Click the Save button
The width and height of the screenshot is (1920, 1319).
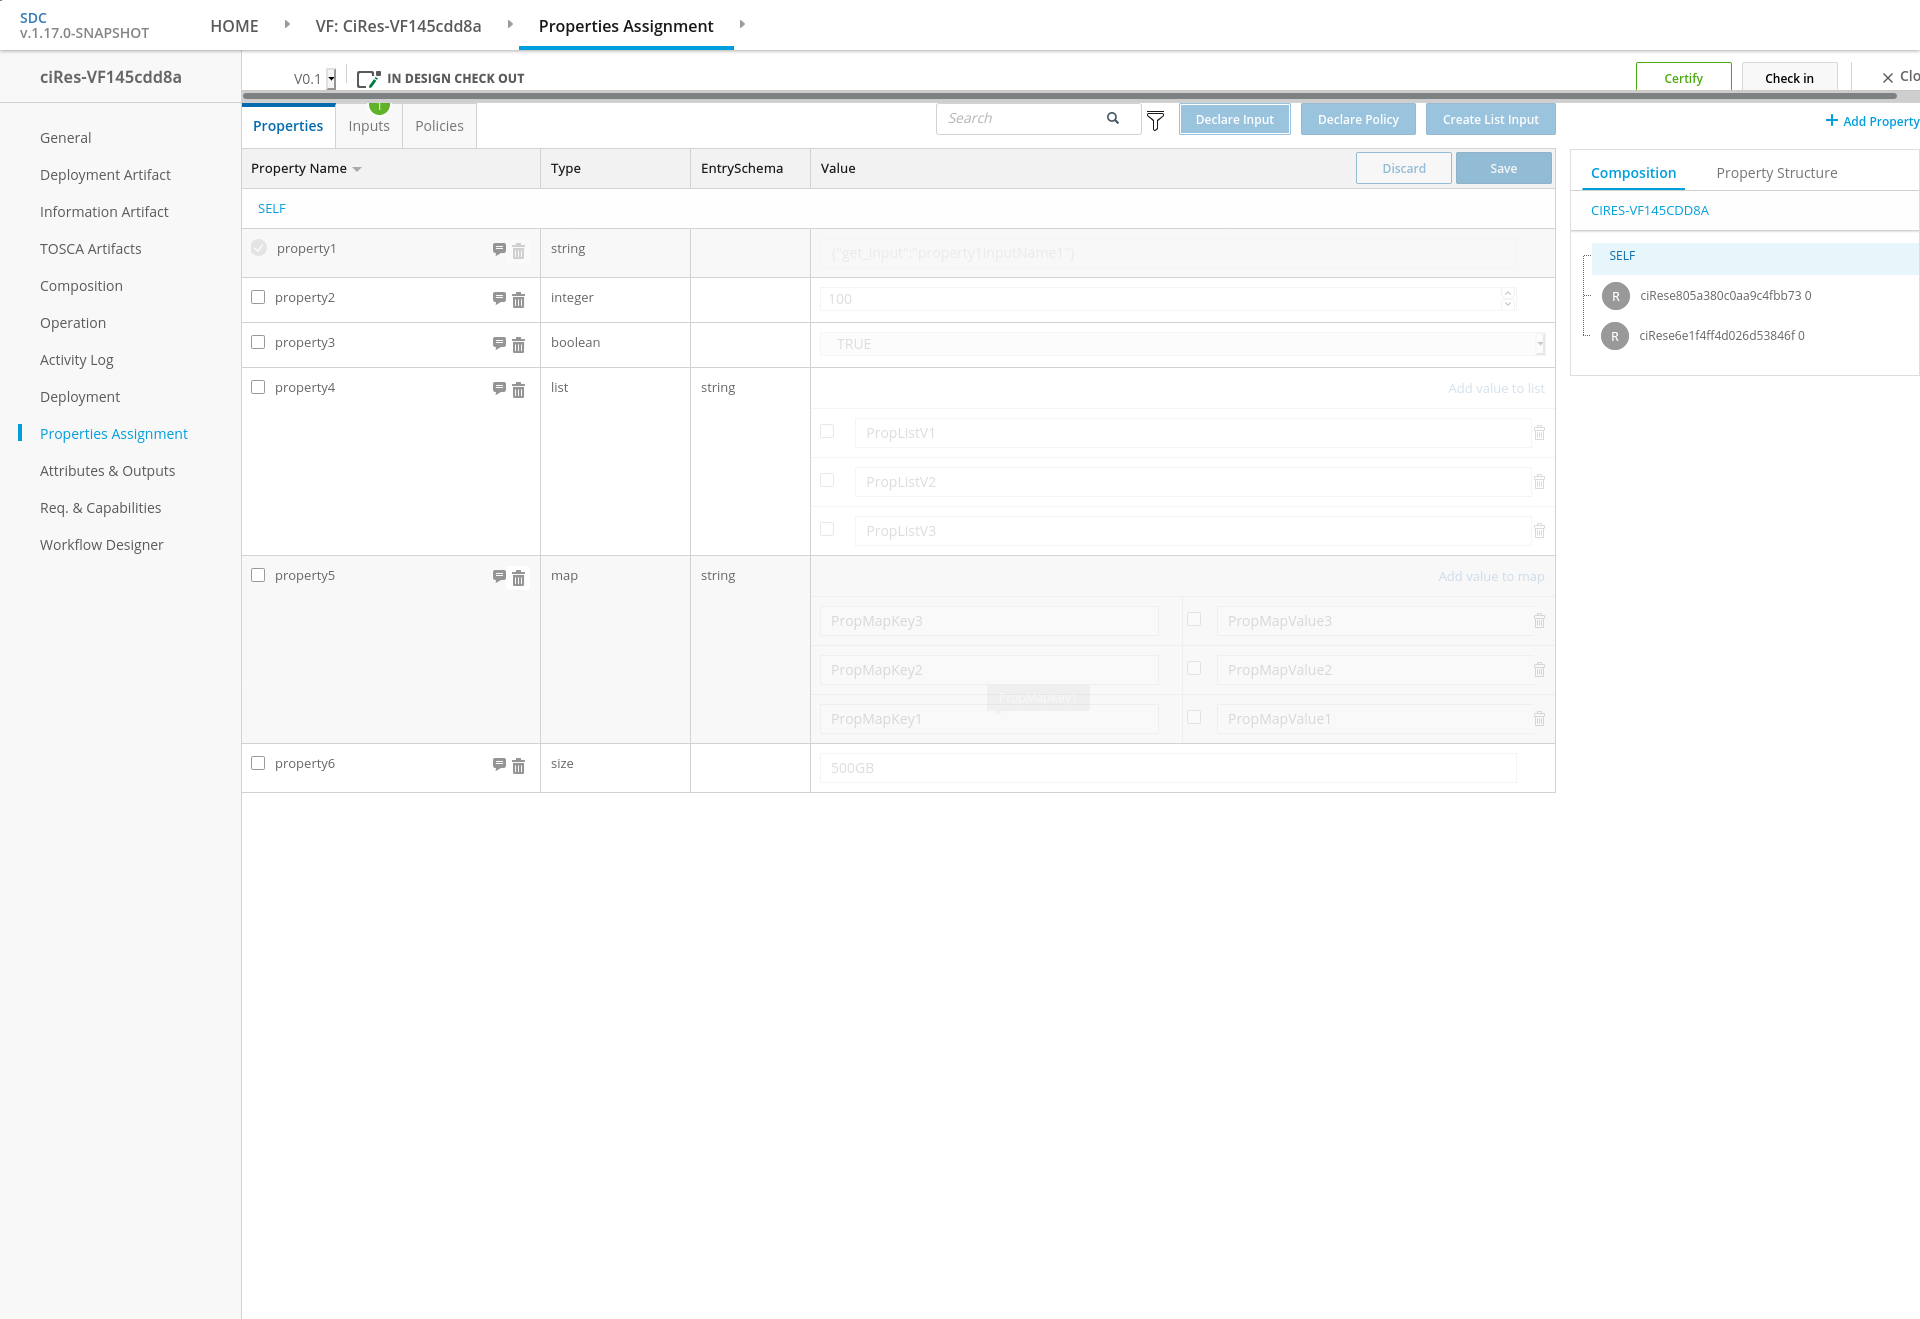coord(1503,168)
